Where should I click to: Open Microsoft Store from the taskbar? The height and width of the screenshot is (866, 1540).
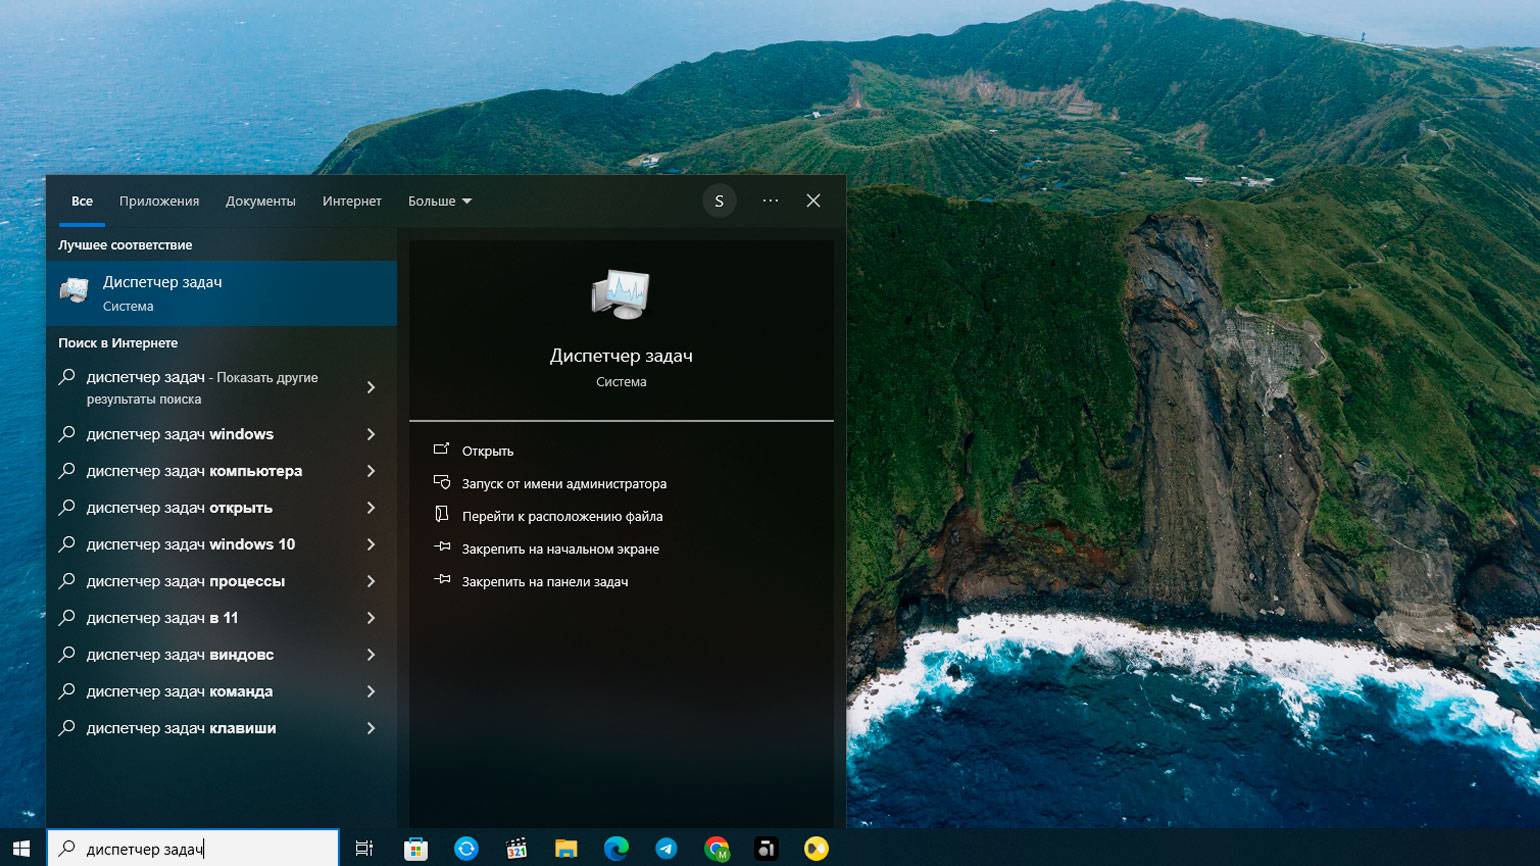pos(416,849)
